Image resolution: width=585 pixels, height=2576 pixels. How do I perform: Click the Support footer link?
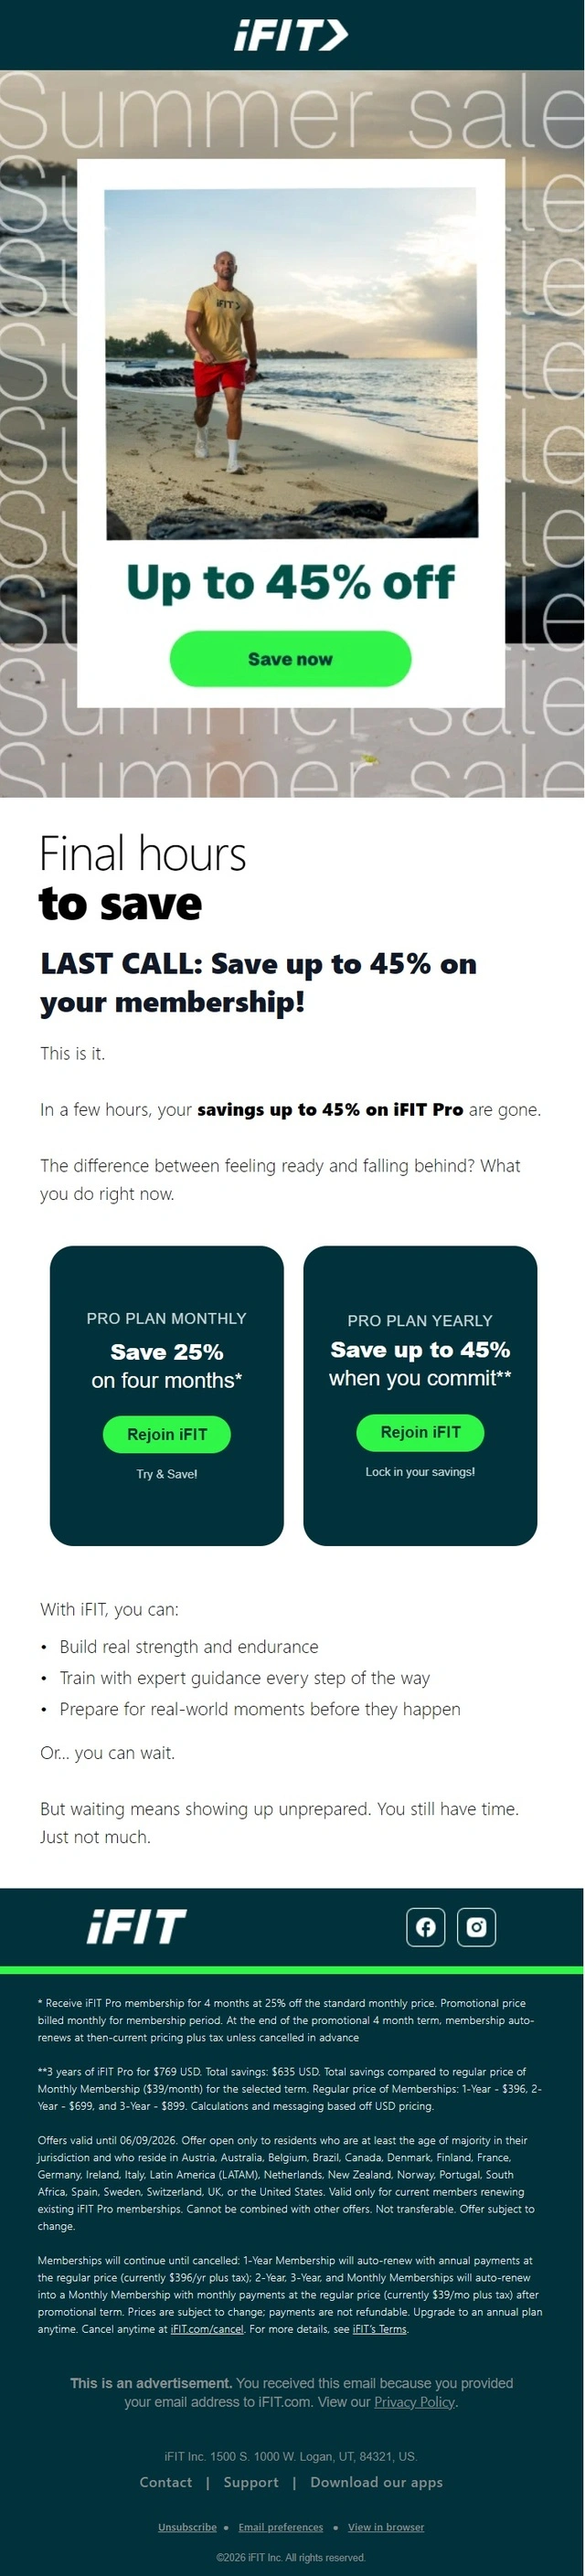click(x=251, y=2482)
